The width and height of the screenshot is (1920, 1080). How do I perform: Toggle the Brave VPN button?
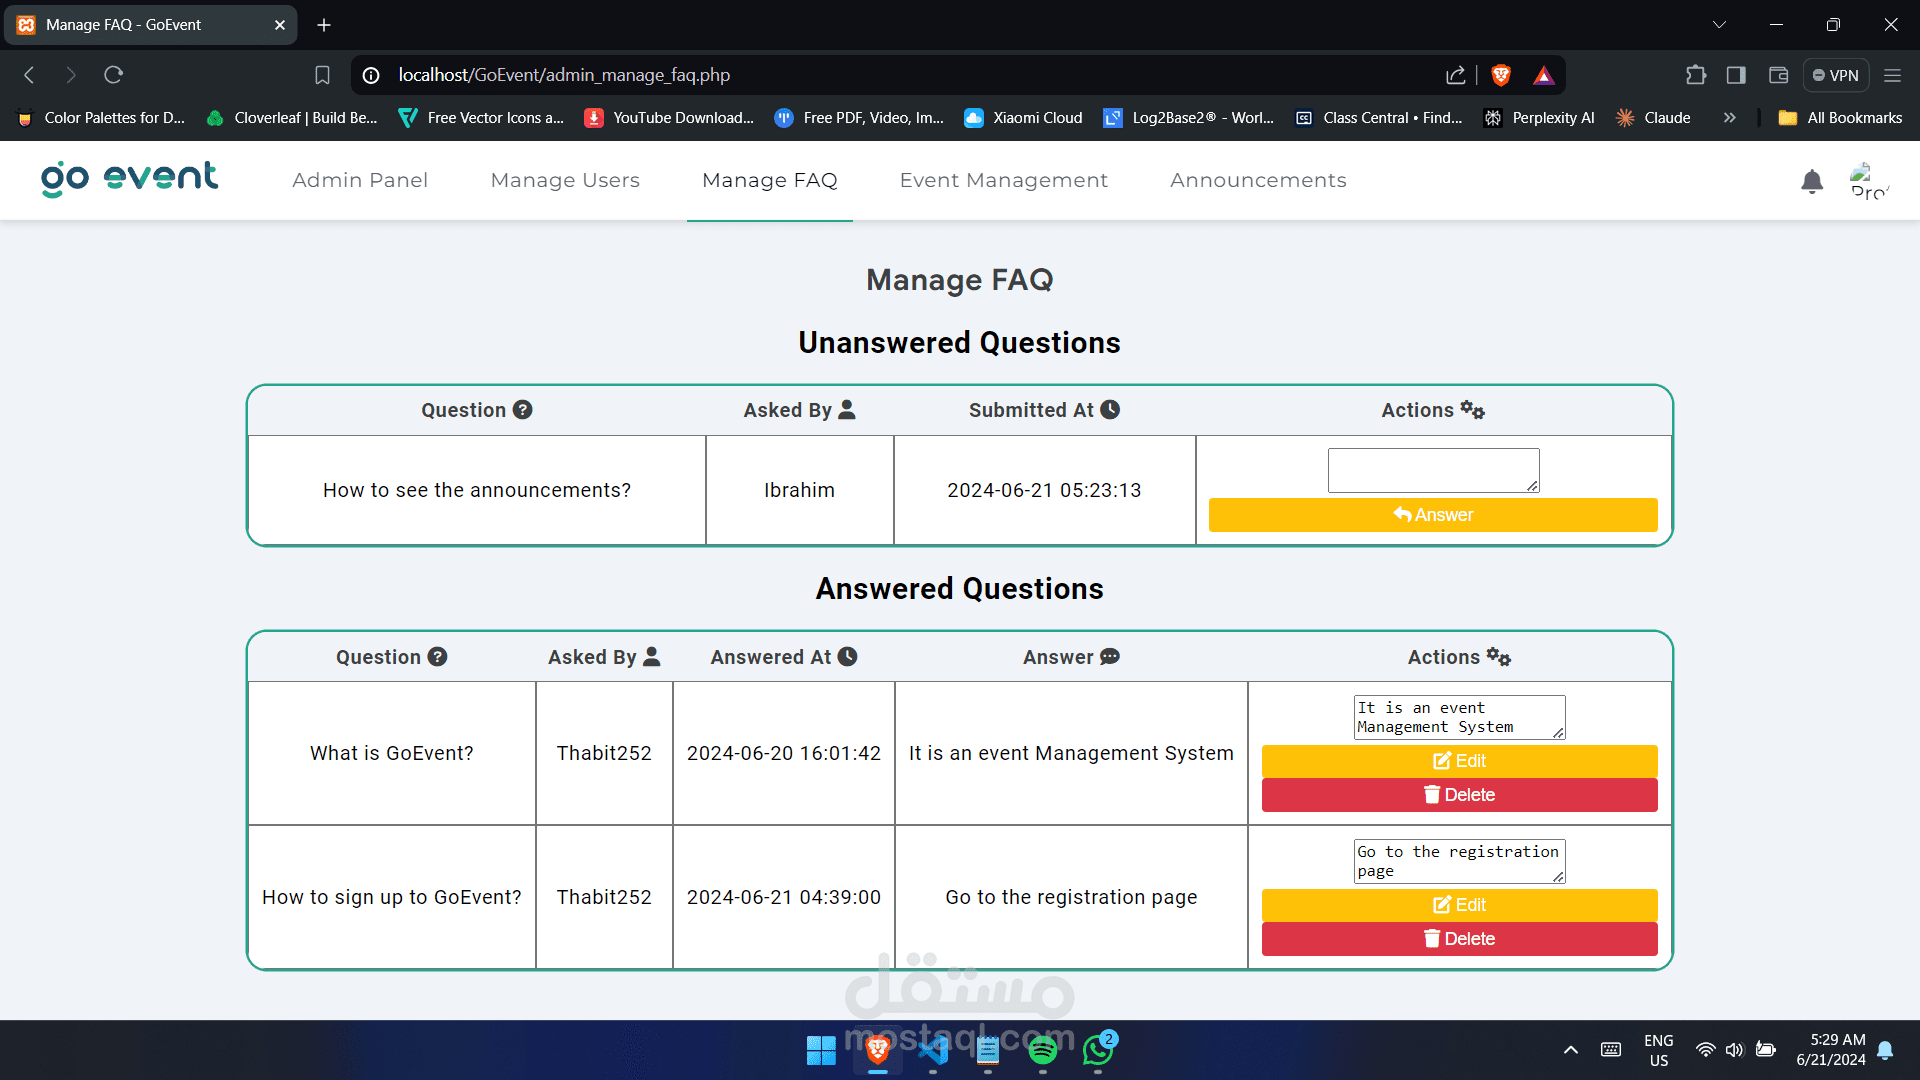[1835, 75]
